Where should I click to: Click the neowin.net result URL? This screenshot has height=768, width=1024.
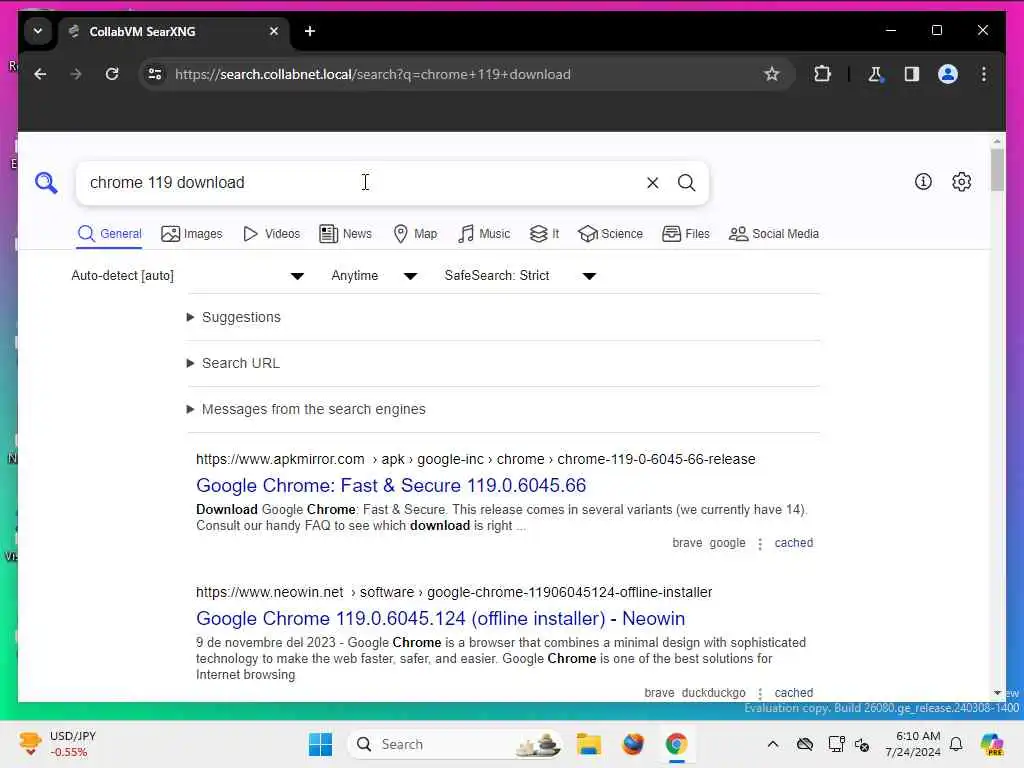tap(454, 592)
